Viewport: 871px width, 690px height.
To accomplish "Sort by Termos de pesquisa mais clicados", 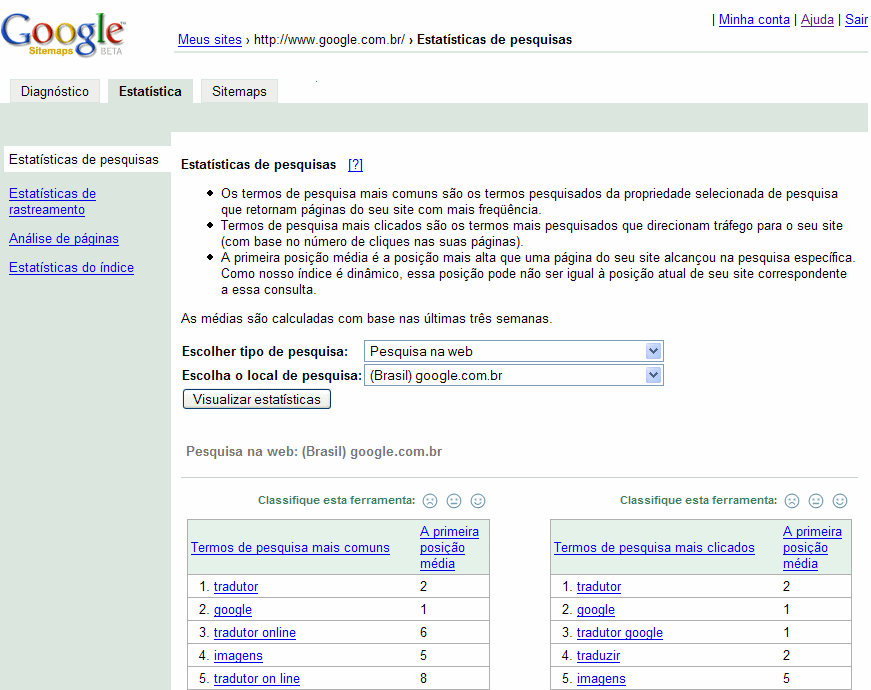I will (x=654, y=547).
